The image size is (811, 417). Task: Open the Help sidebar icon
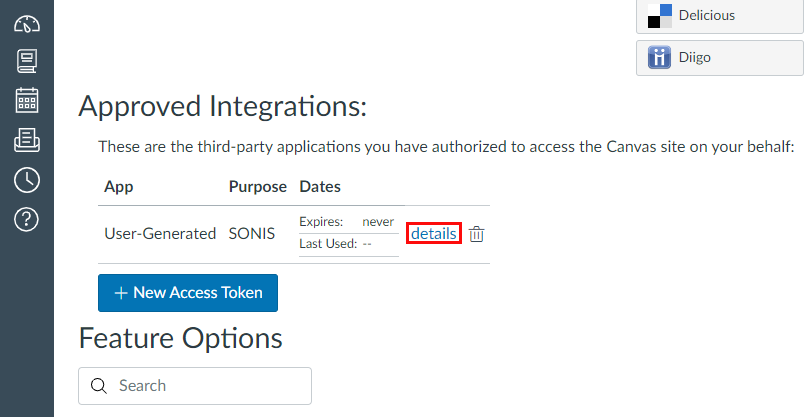click(x=27, y=218)
